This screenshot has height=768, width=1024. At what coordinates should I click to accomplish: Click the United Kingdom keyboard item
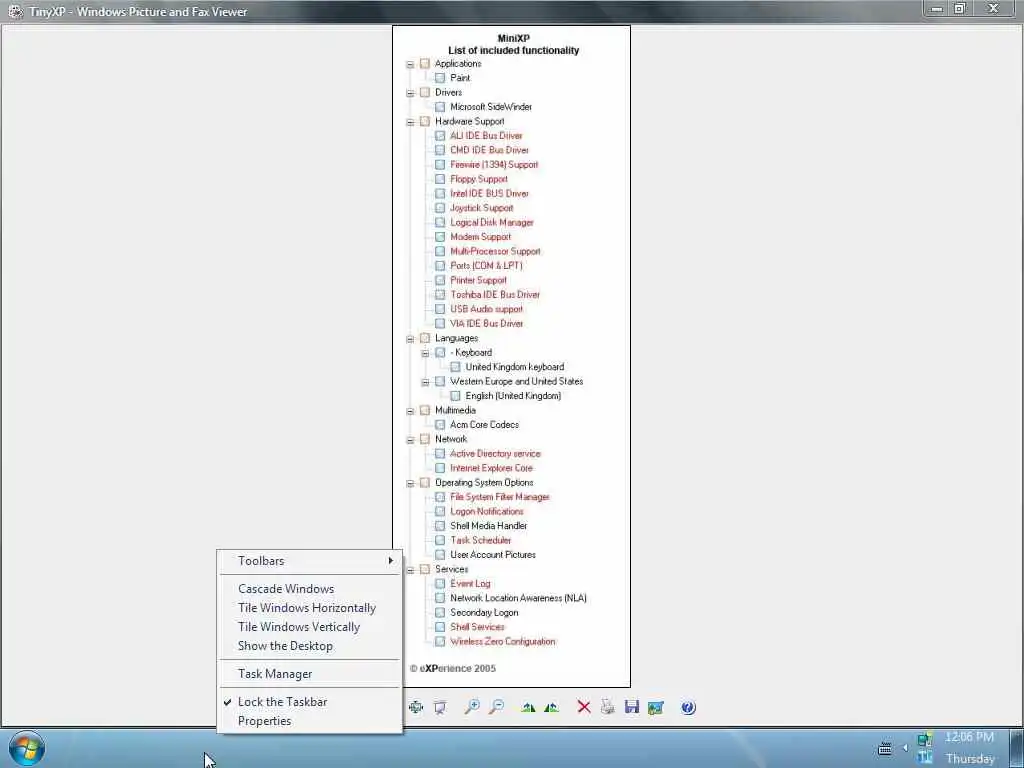click(x=515, y=367)
